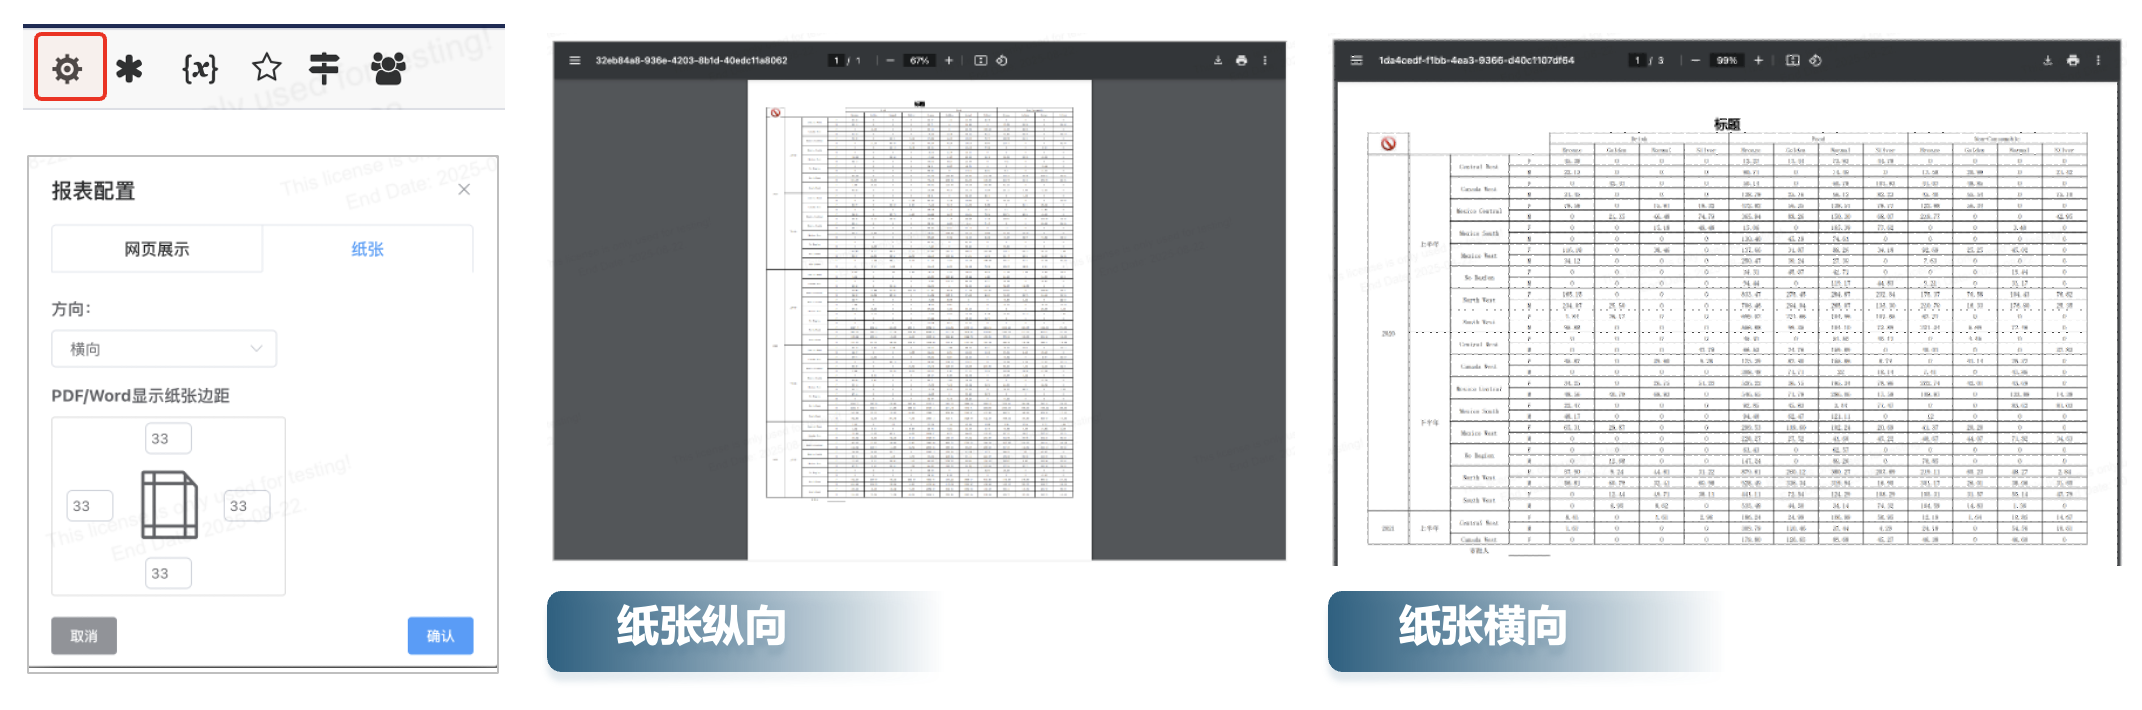Open the signpost direction icon
Screen dimensions: 2142x710
[323, 68]
